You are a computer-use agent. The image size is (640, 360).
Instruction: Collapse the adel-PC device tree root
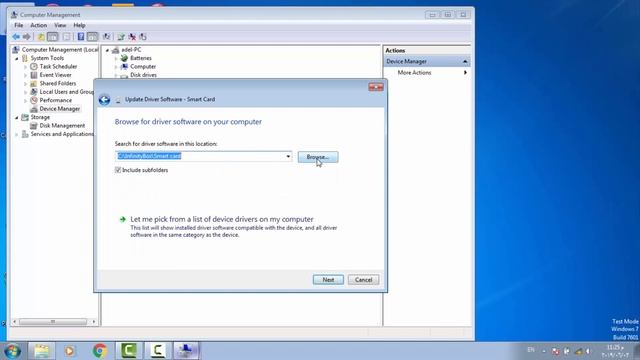107,50
